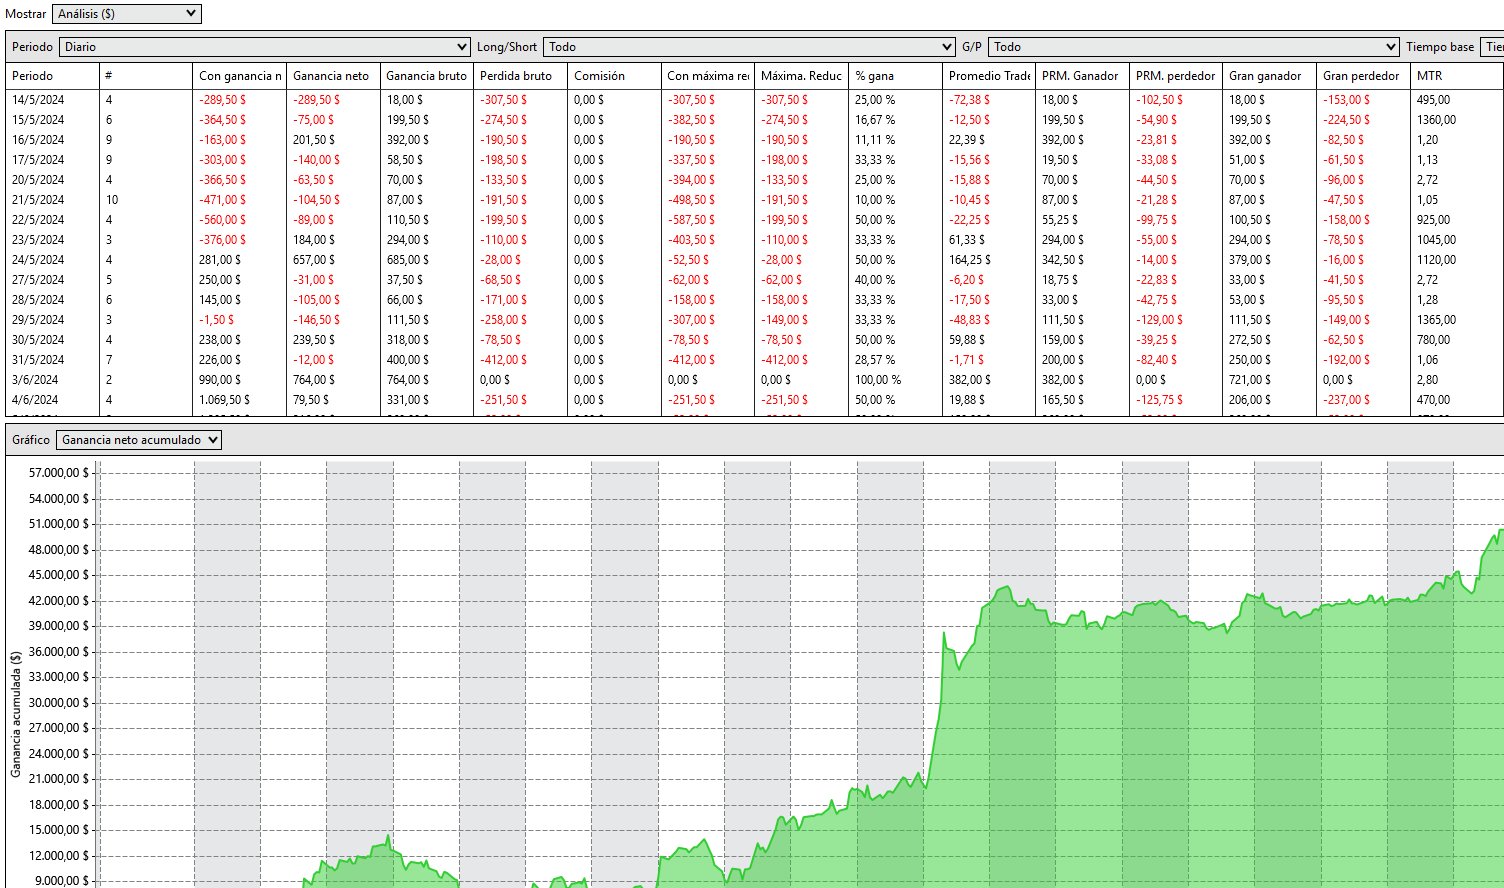Click the 1360,00 MTR cell

click(x=1457, y=120)
